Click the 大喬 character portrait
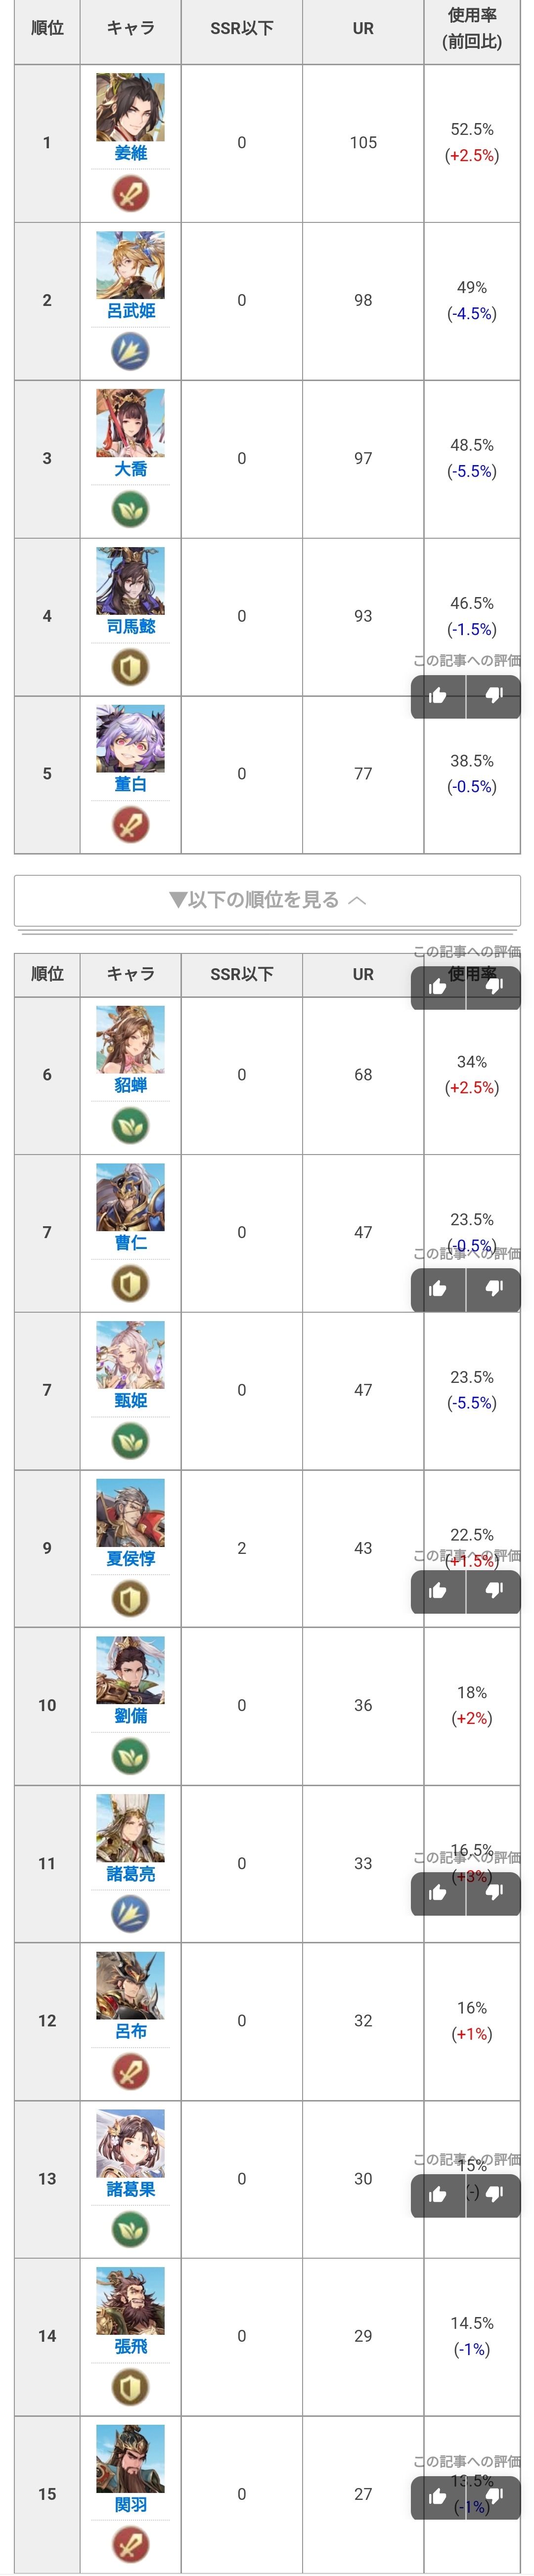Screen dimensions: 534x2576 click(130, 423)
